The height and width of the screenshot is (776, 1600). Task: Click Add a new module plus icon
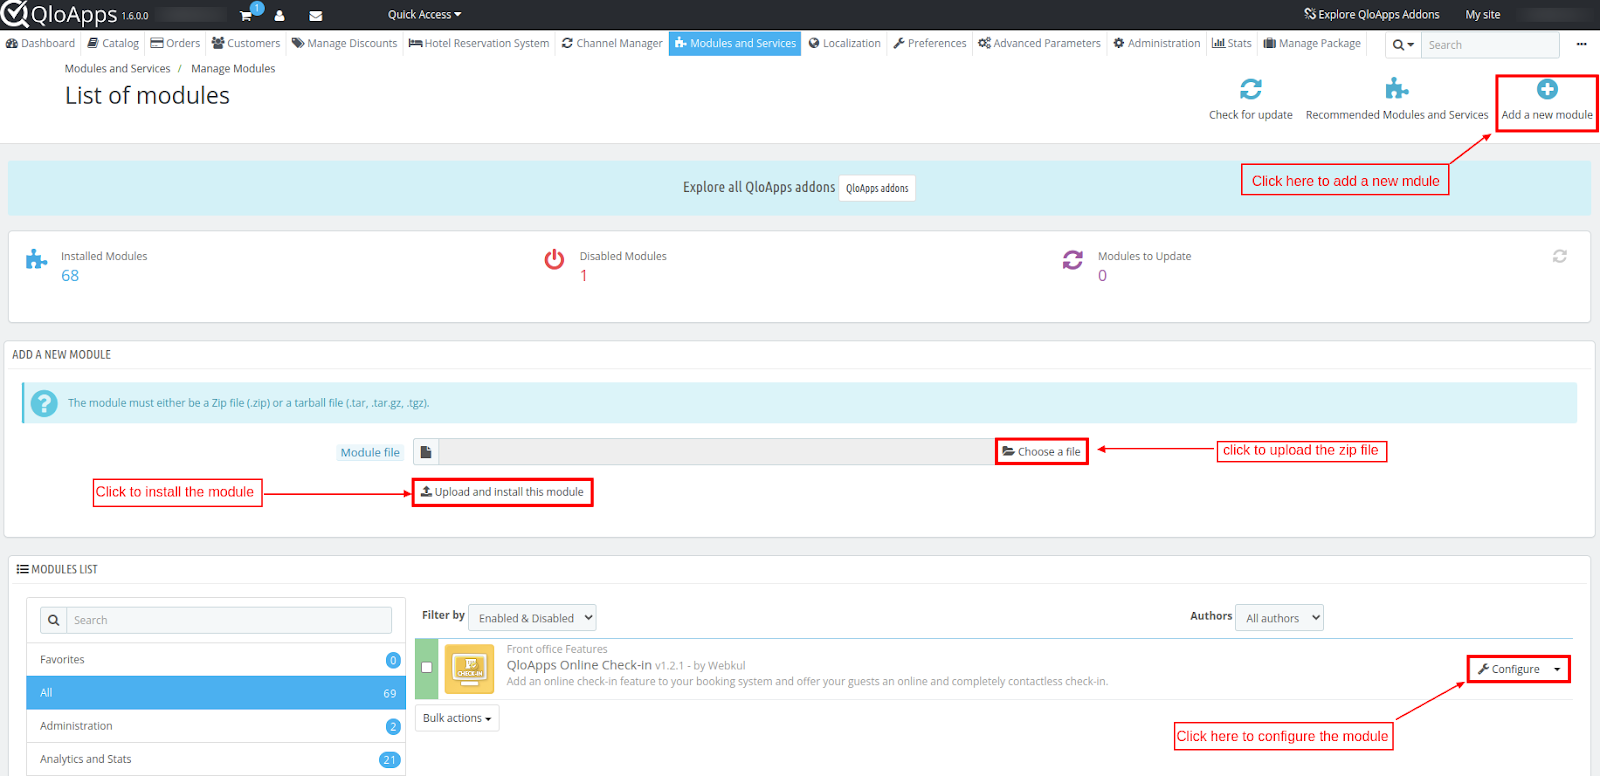tap(1547, 89)
